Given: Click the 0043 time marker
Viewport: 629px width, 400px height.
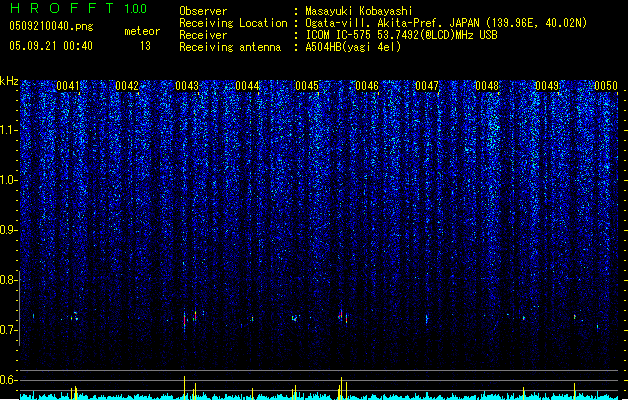Looking at the screenshot, I should point(187,86).
